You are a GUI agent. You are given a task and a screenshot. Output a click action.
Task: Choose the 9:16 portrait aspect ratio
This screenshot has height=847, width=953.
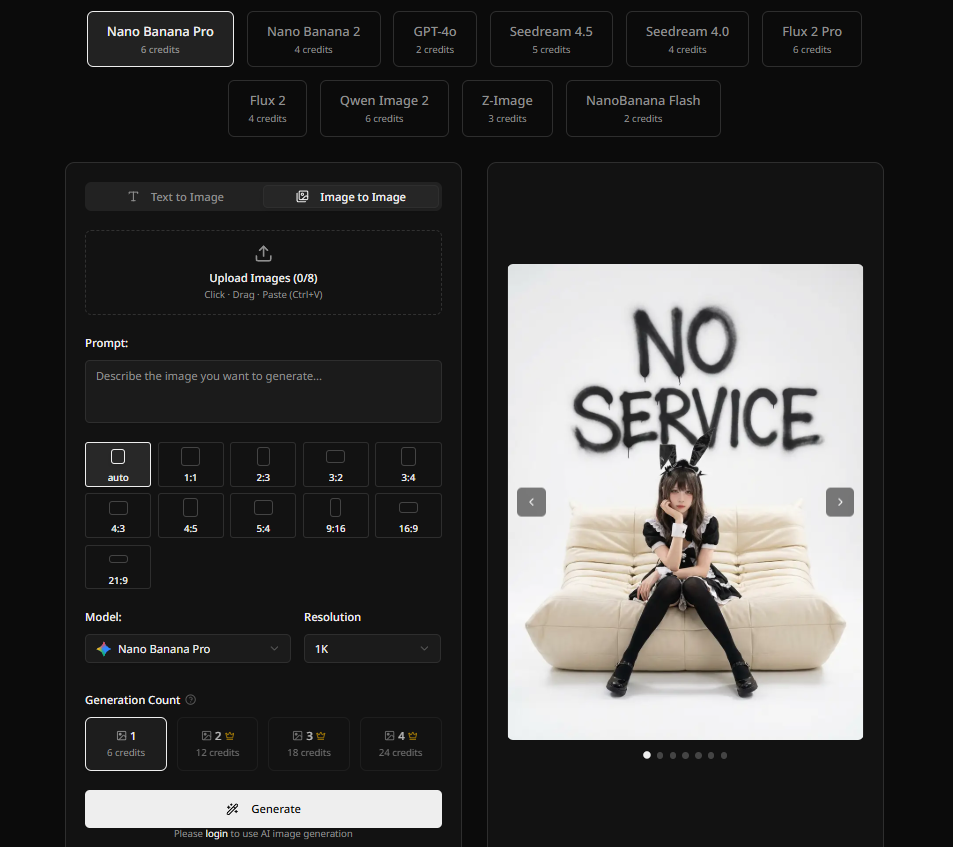(335, 516)
